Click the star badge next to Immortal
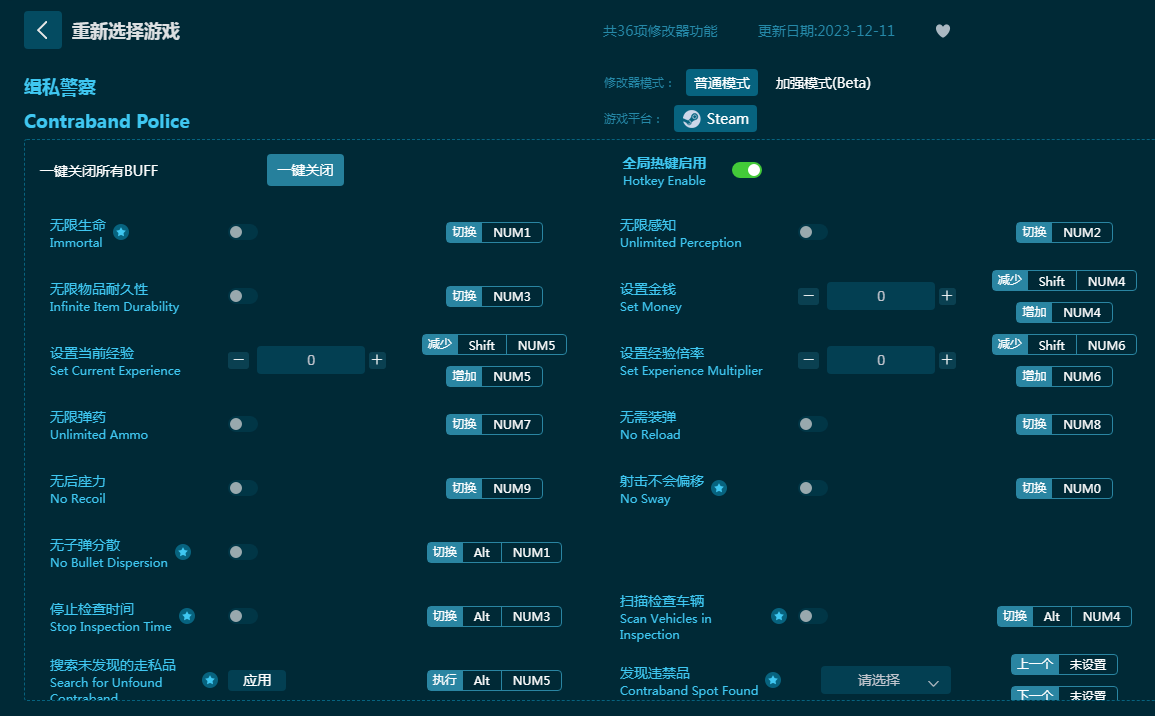This screenshot has width=1155, height=716. click(x=122, y=232)
